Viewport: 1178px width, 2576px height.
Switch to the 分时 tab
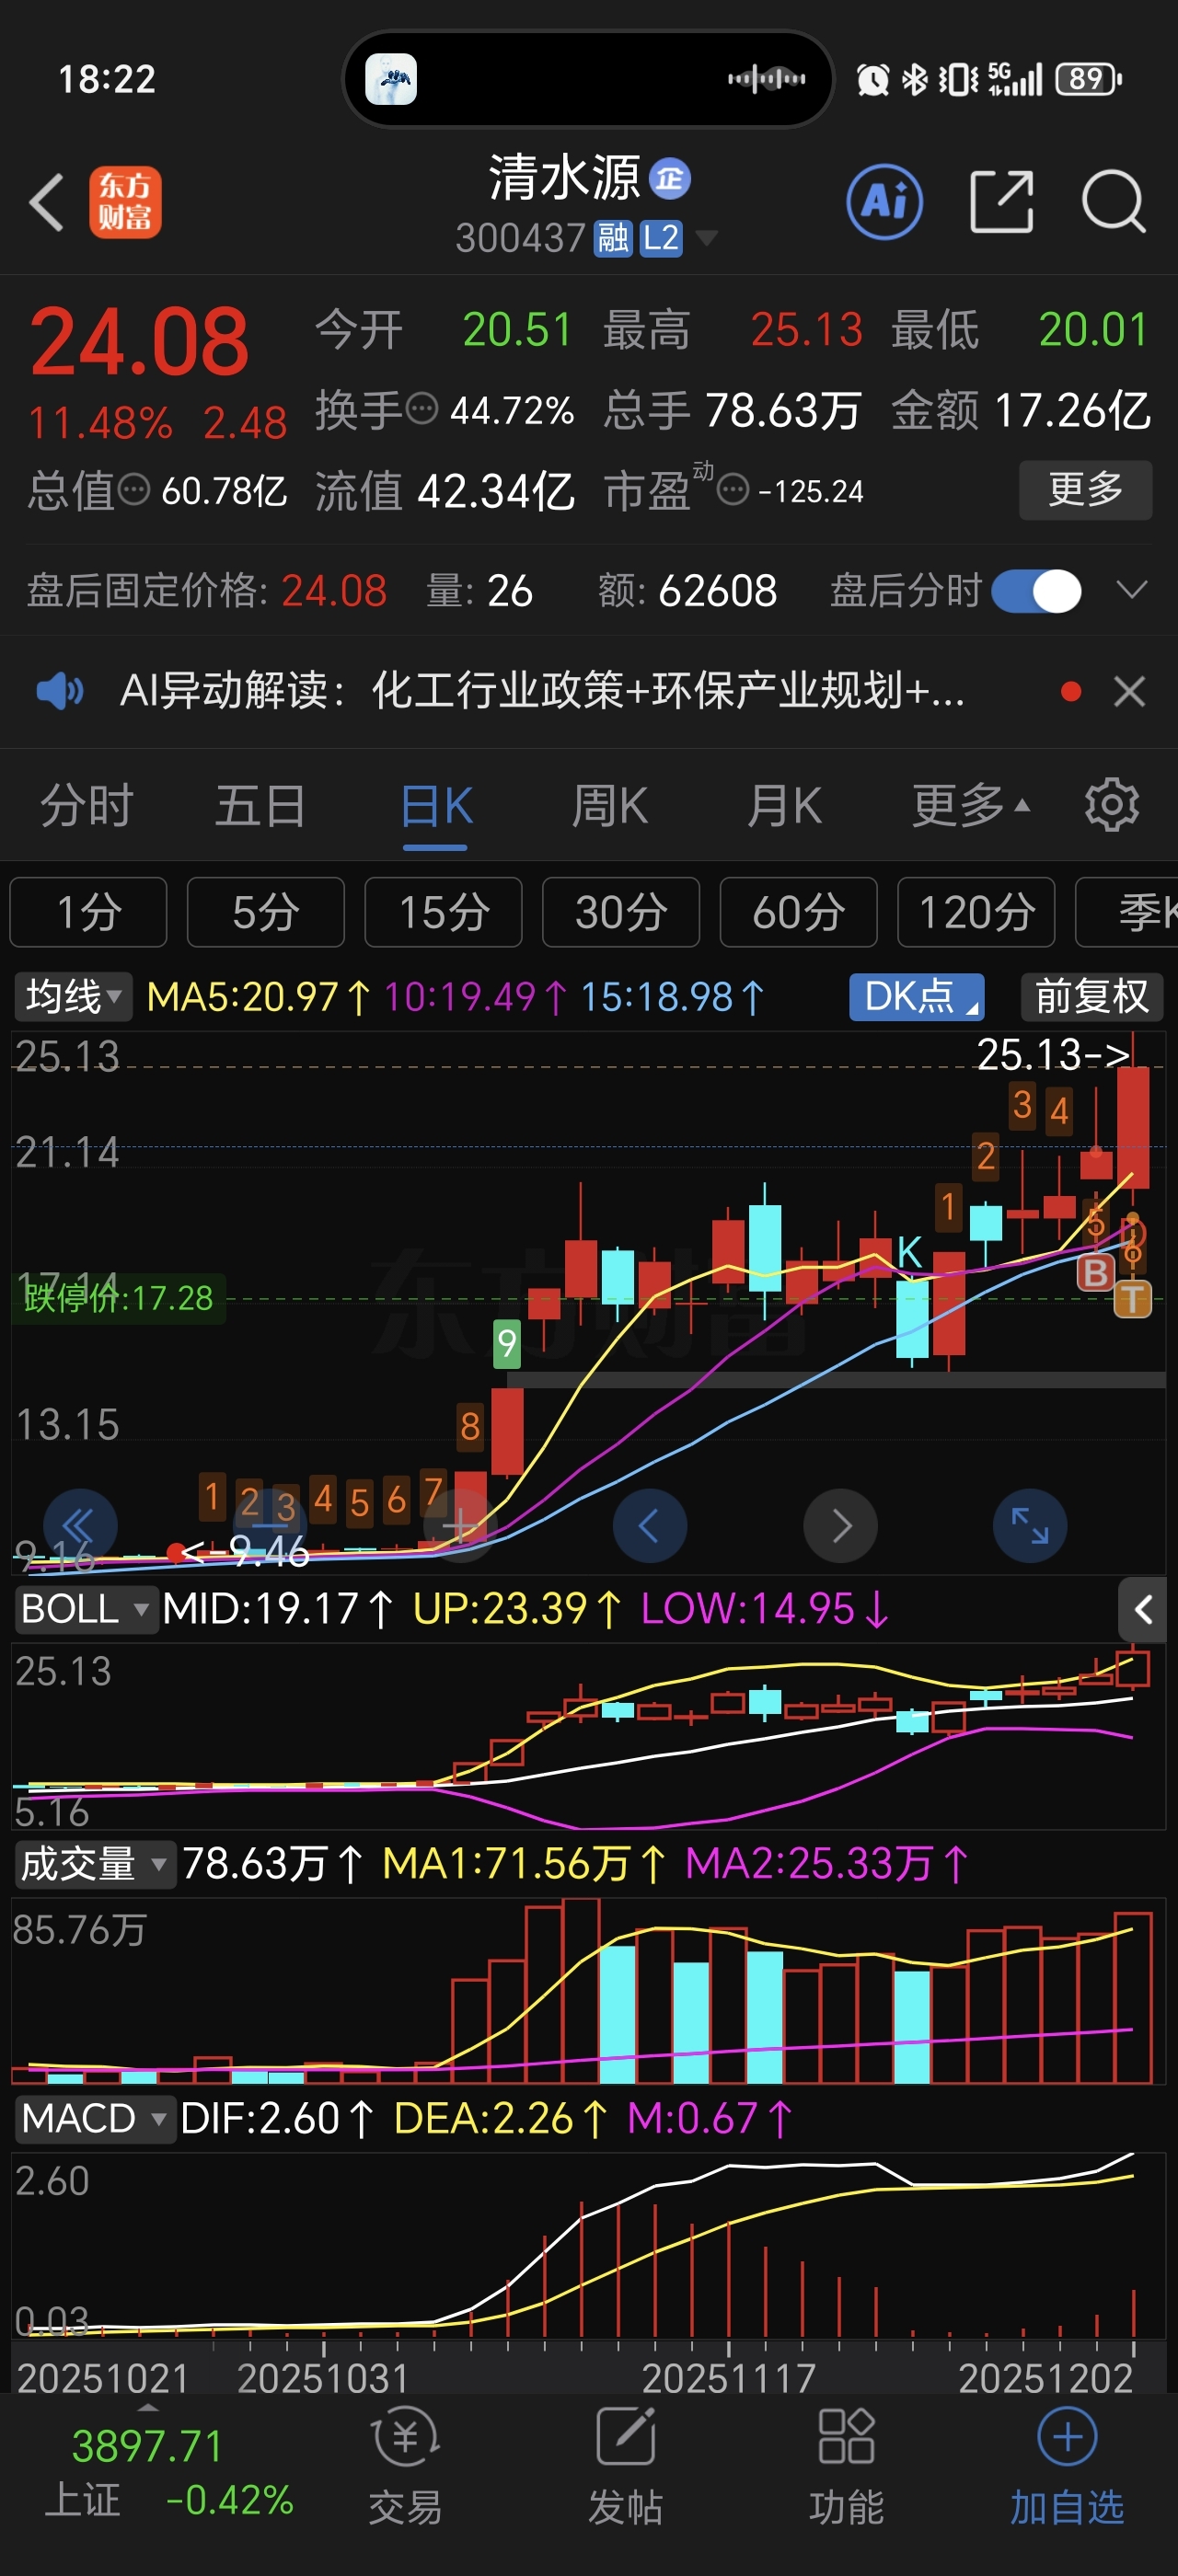coord(86,805)
